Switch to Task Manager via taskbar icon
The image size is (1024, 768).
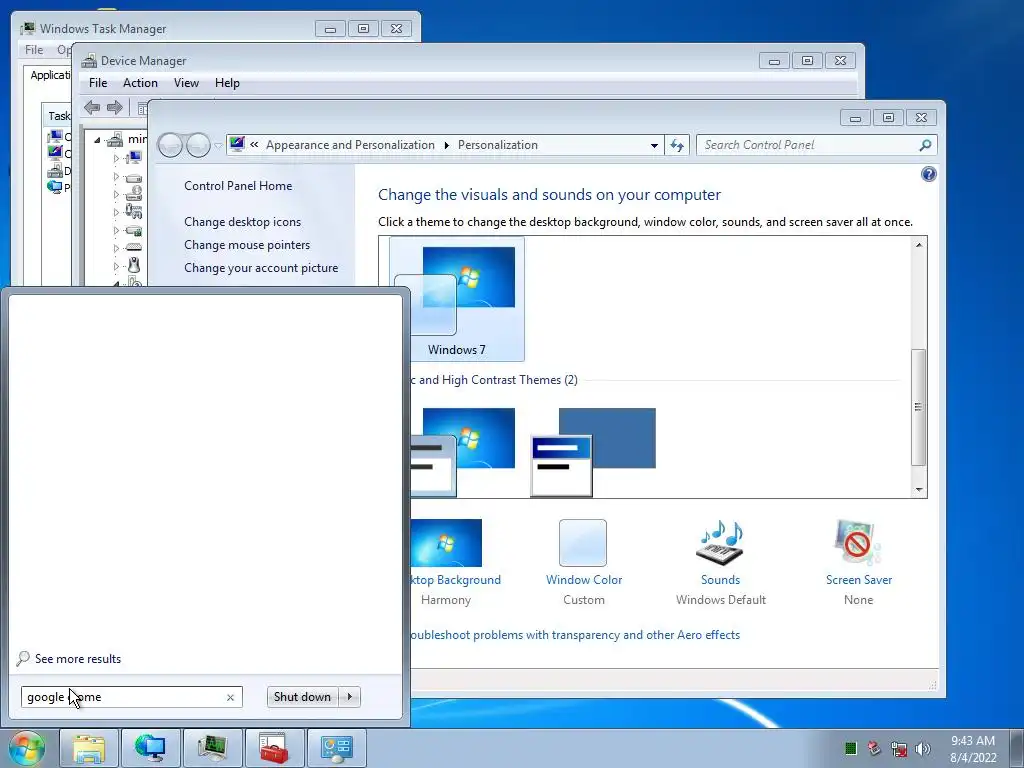tap(212, 748)
